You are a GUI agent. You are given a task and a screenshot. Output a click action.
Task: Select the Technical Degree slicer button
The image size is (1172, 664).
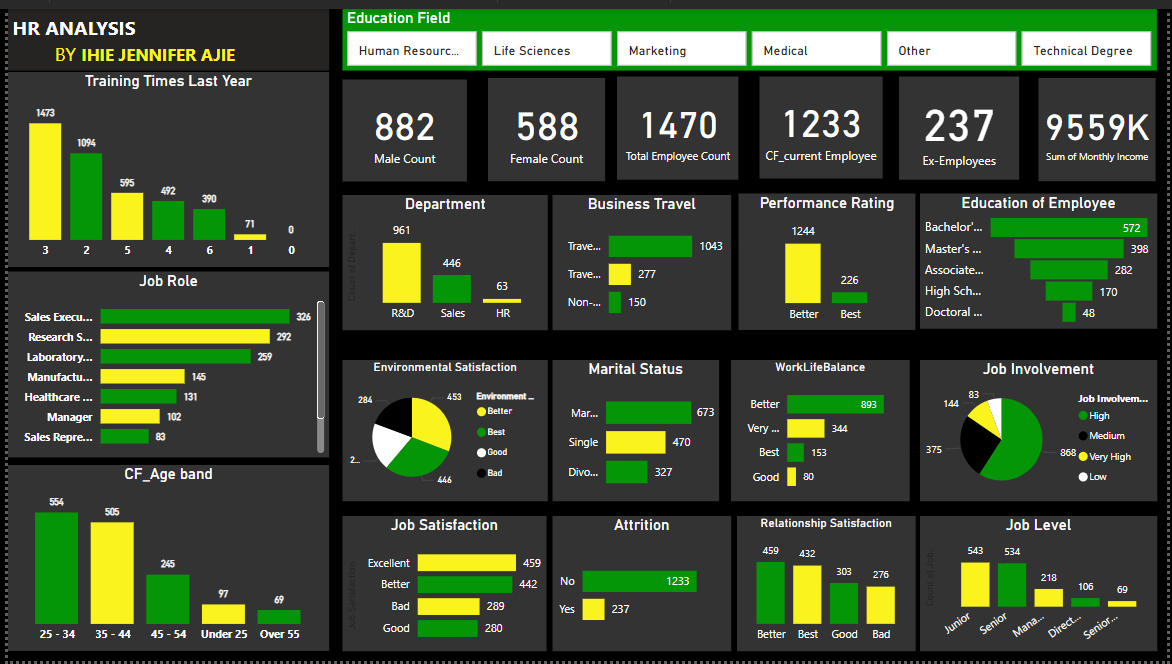point(1085,50)
